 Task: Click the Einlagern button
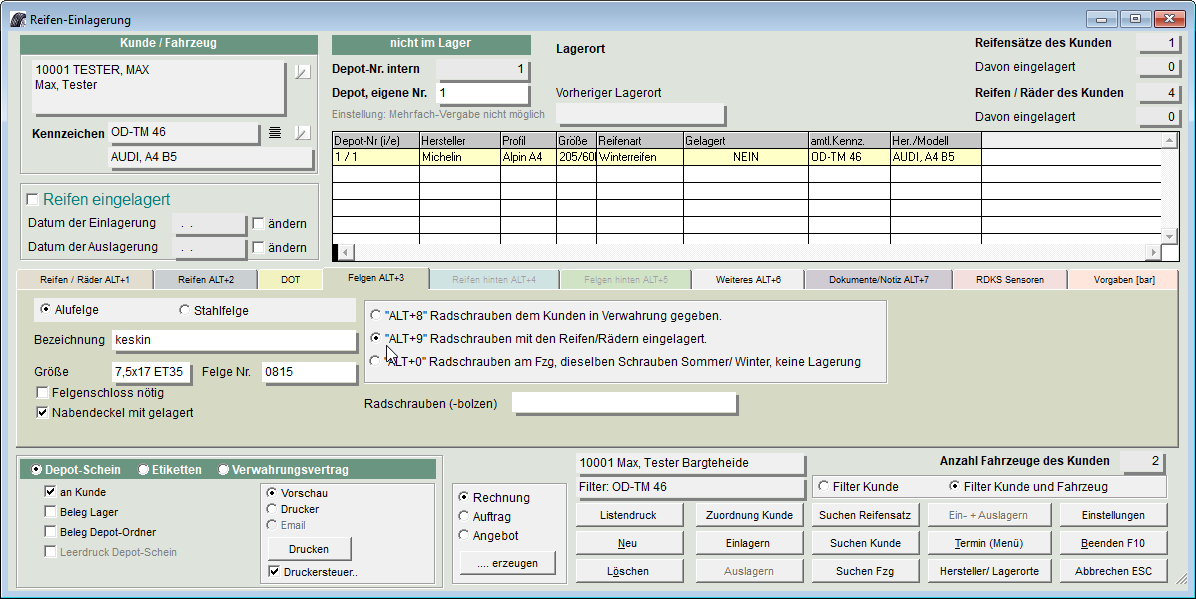749,543
